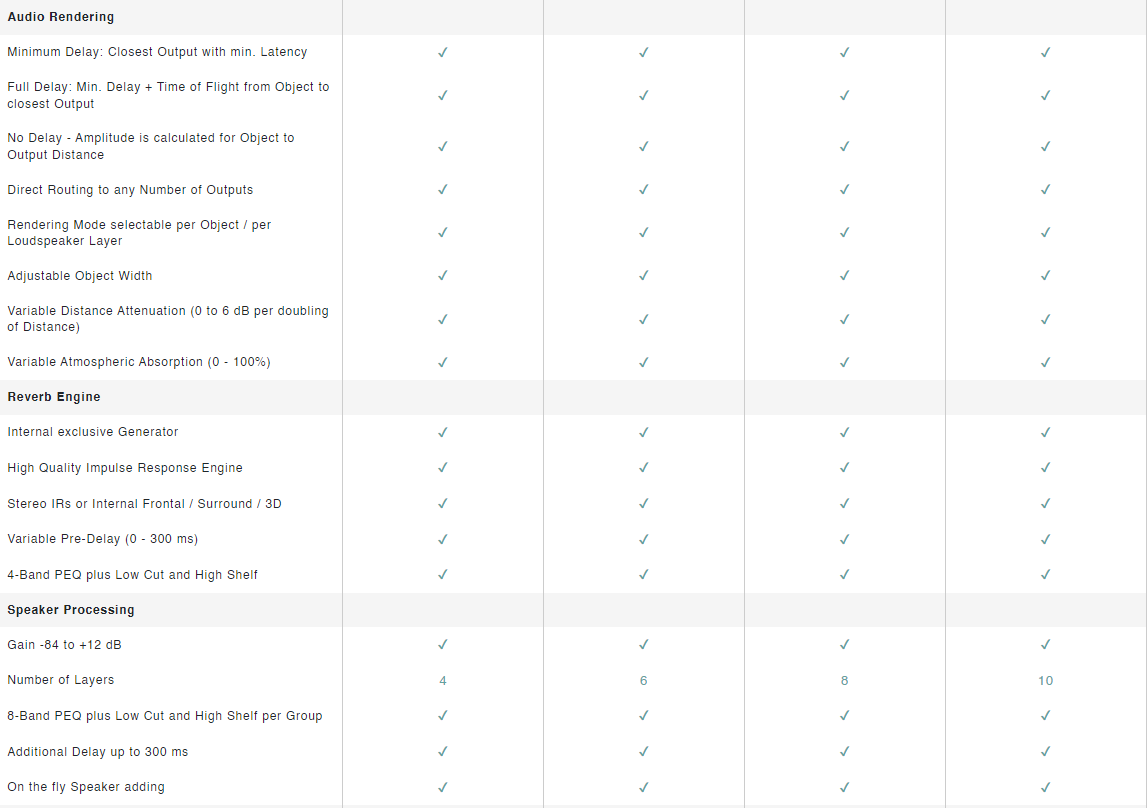Image resolution: width=1148 pixels, height=808 pixels.
Task: Click the Number of Layers value 4
Action: tap(443, 681)
